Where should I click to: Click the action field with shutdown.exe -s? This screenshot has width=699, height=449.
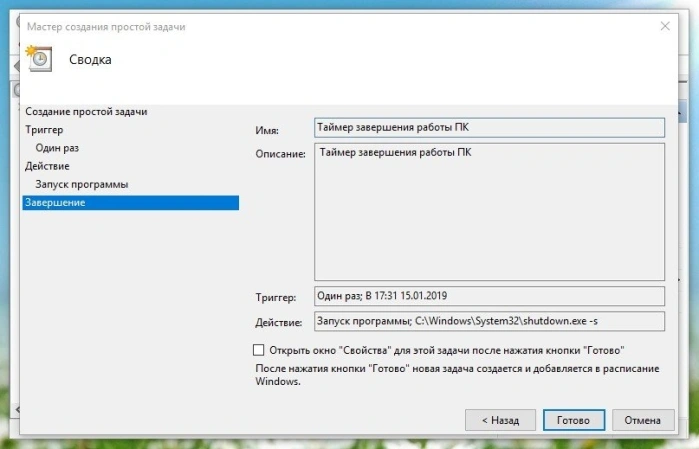(489, 321)
